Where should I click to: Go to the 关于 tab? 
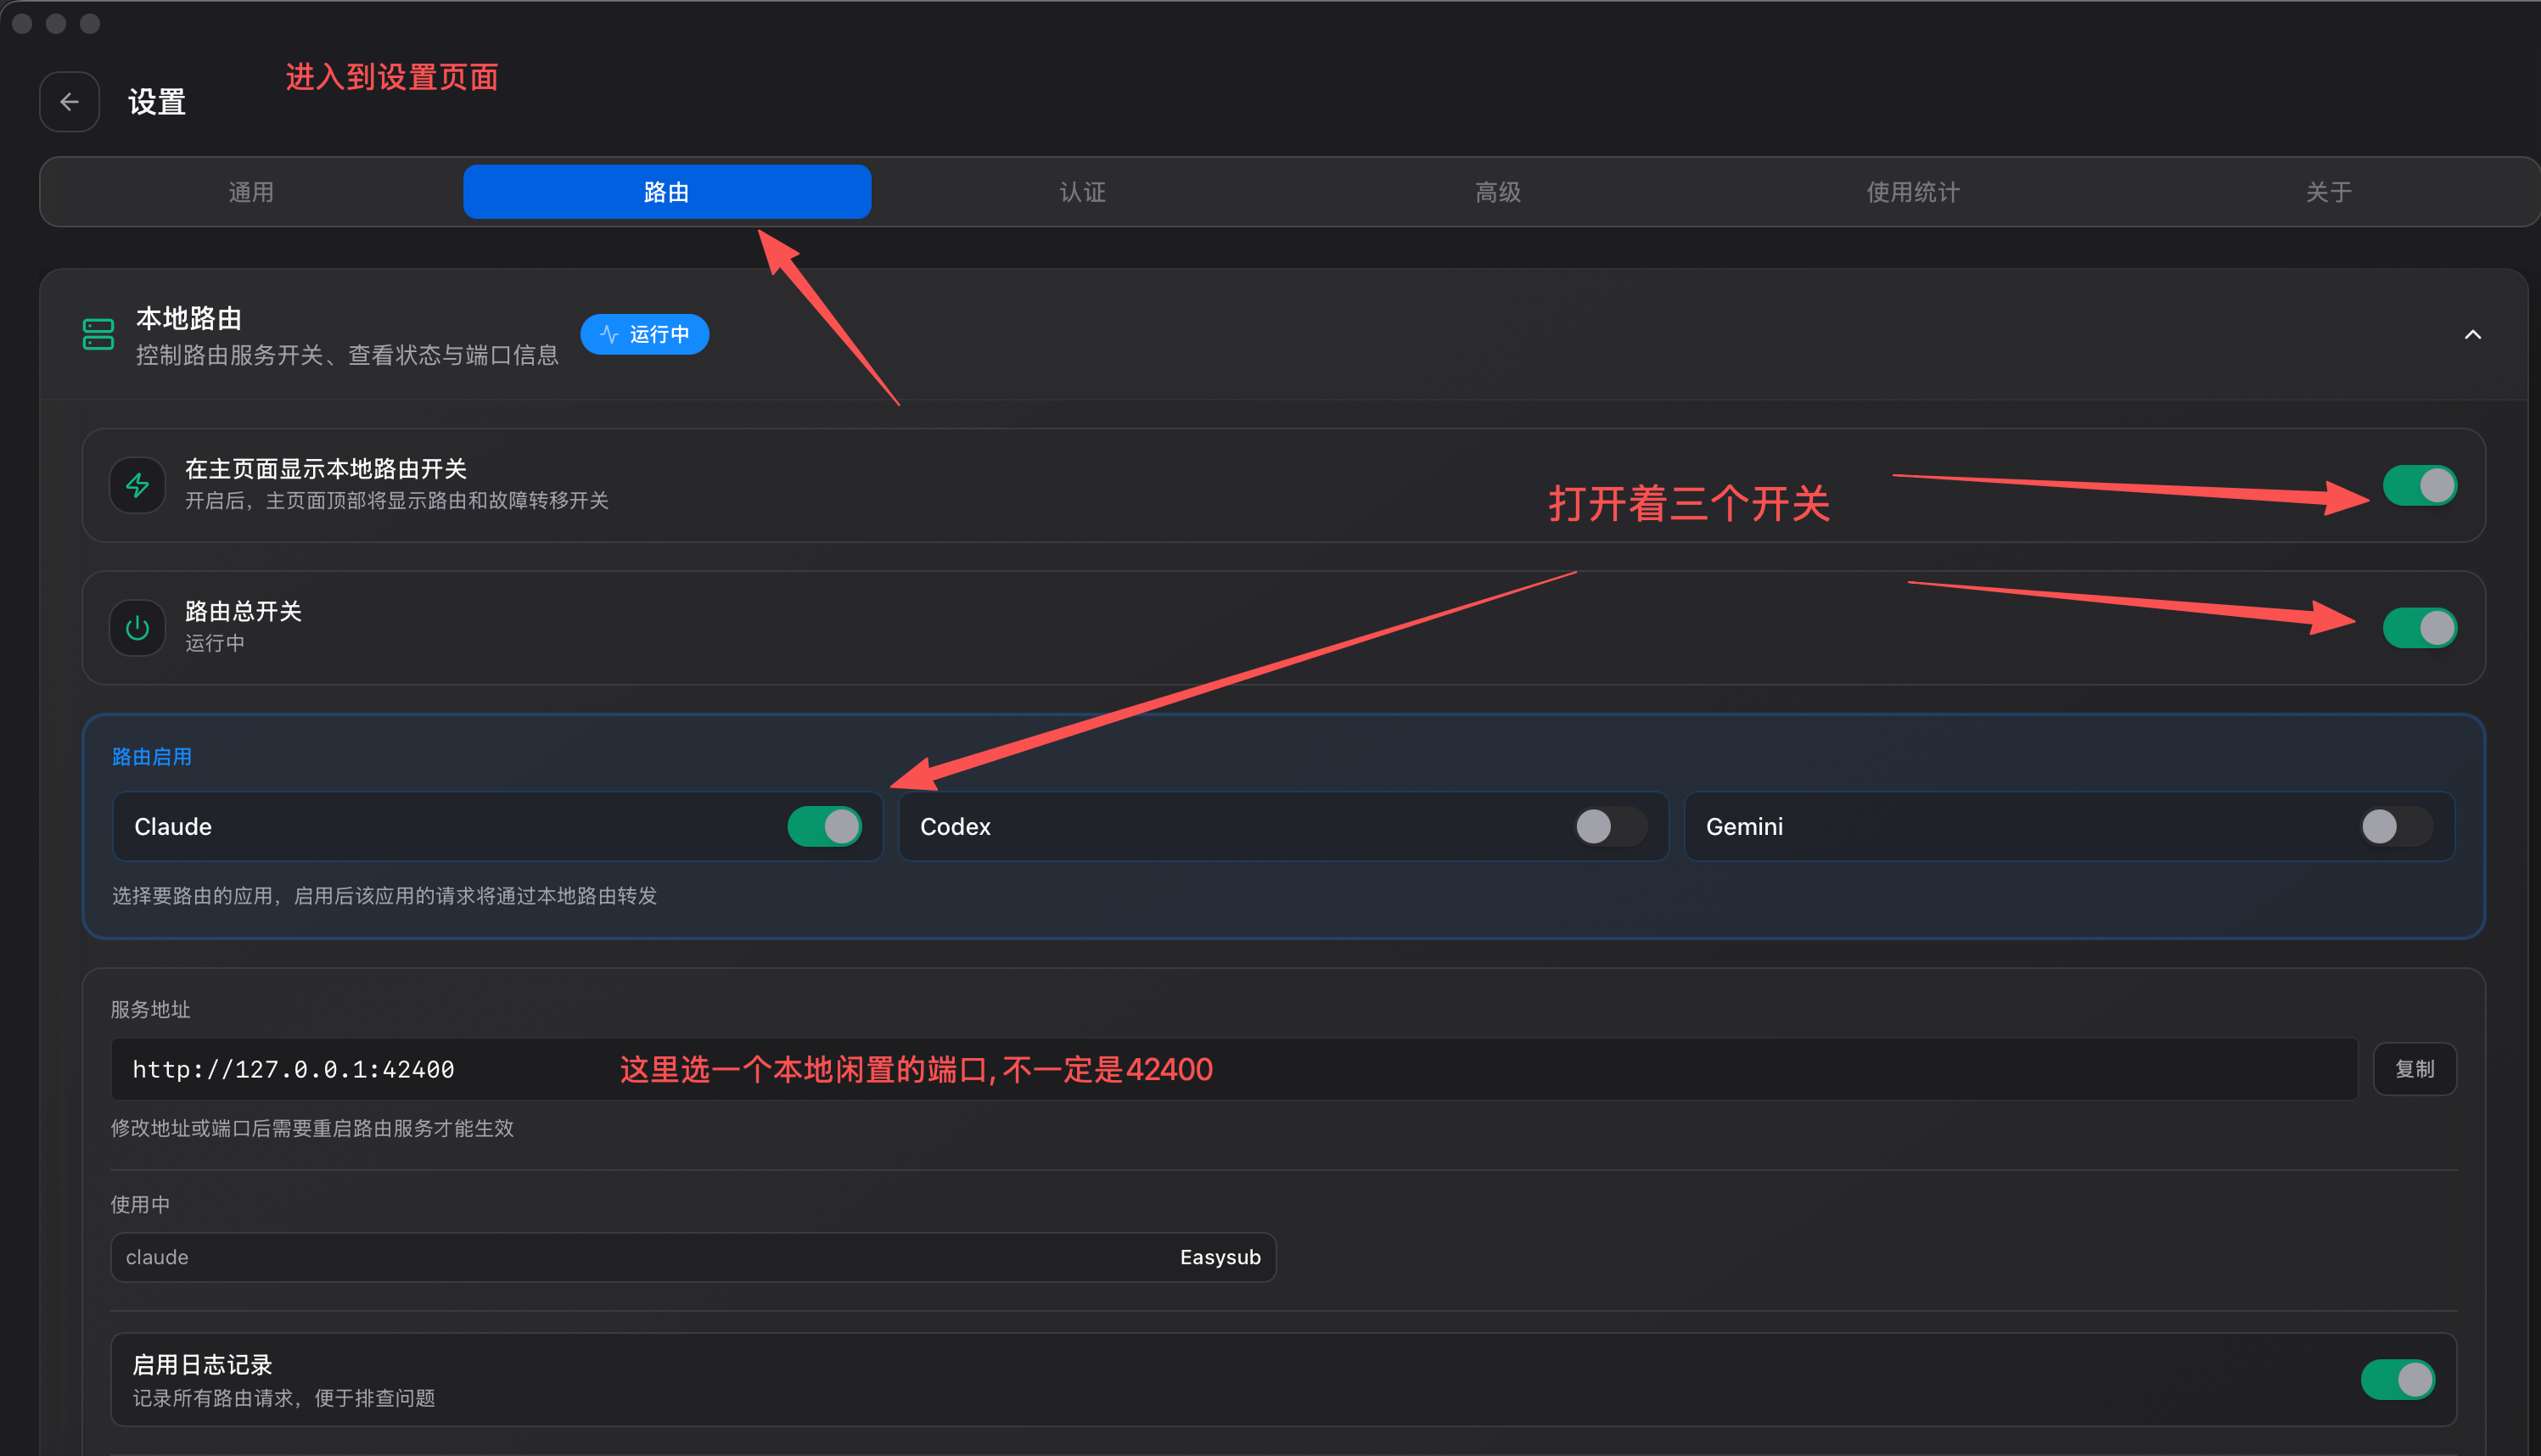click(x=2329, y=192)
